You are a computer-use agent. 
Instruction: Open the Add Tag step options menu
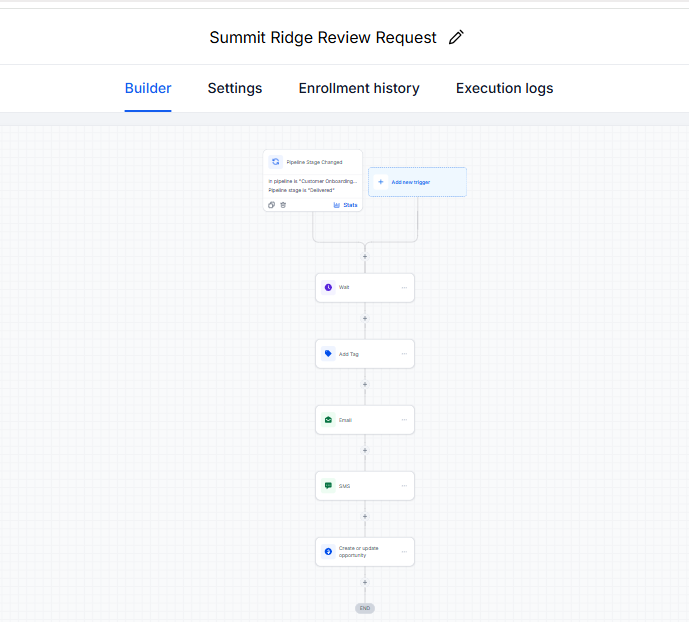(x=404, y=354)
